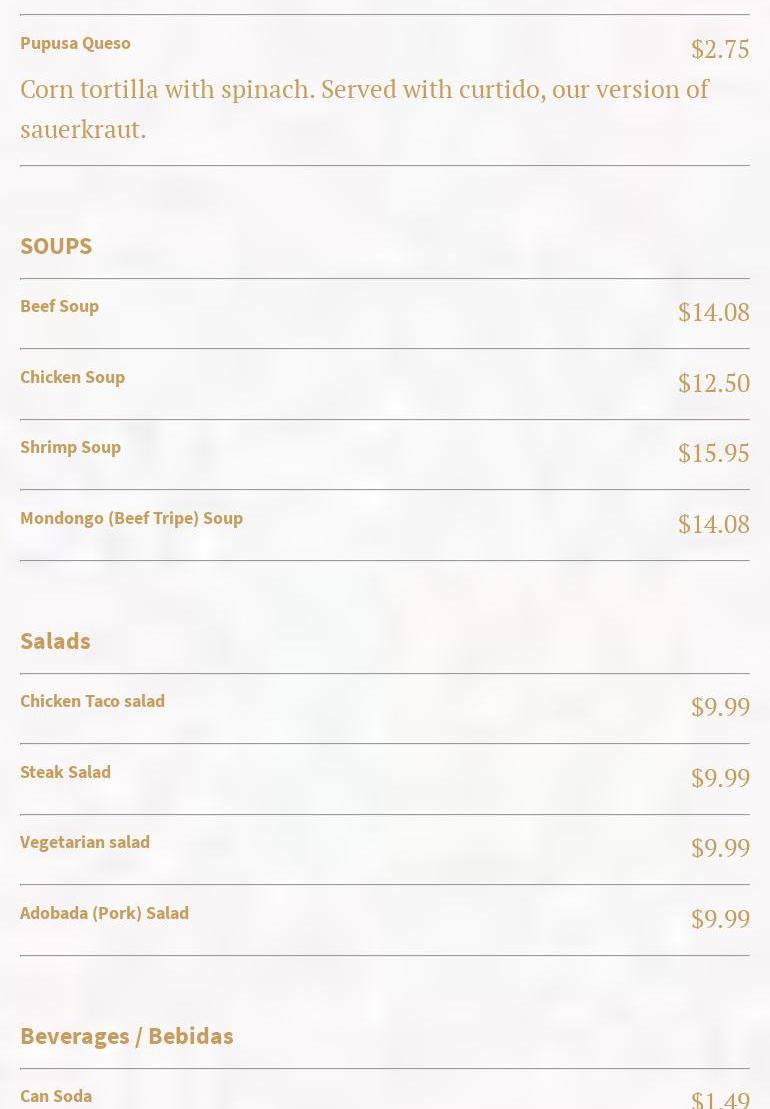Open the Beef Soup item
770x1109 pixels.
[x=59, y=306]
